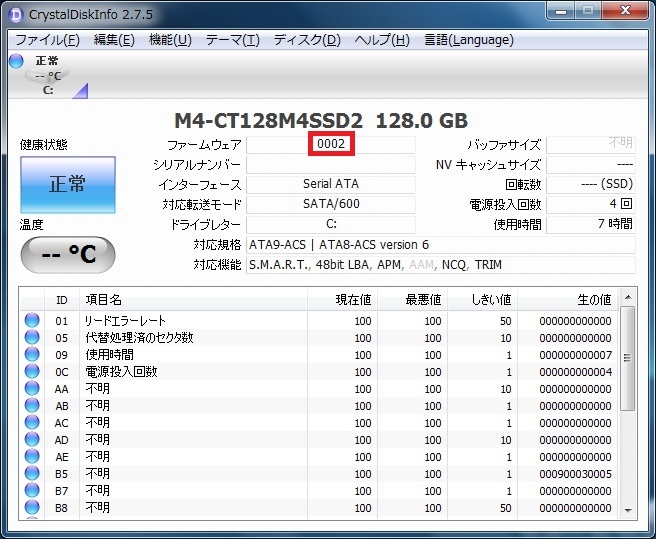The height and width of the screenshot is (539, 656).
Task: Open the ファイル(F) menu
Action: click(x=47, y=40)
